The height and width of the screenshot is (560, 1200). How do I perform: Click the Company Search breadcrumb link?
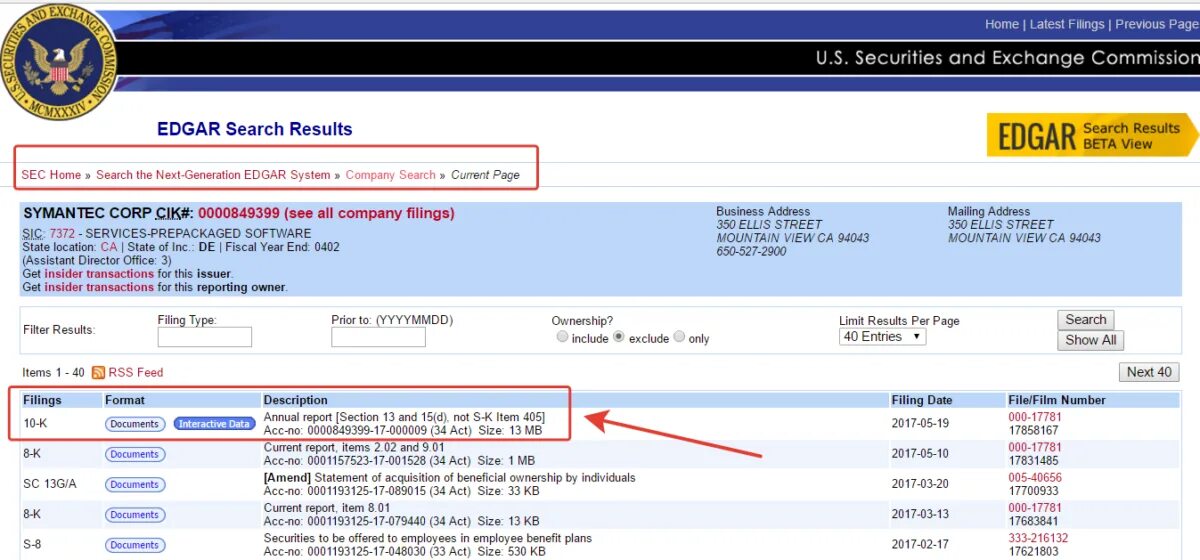click(x=391, y=175)
